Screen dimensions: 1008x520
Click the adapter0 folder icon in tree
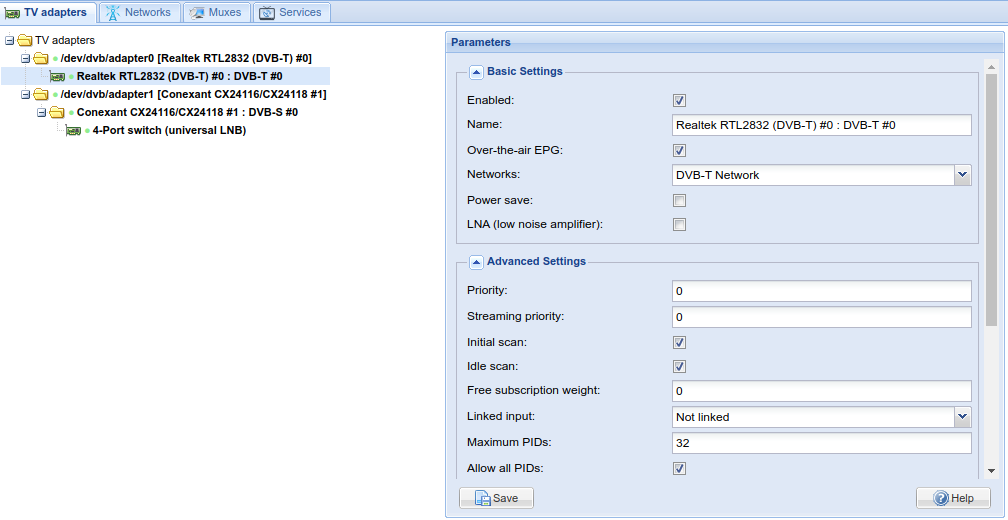(x=41, y=59)
